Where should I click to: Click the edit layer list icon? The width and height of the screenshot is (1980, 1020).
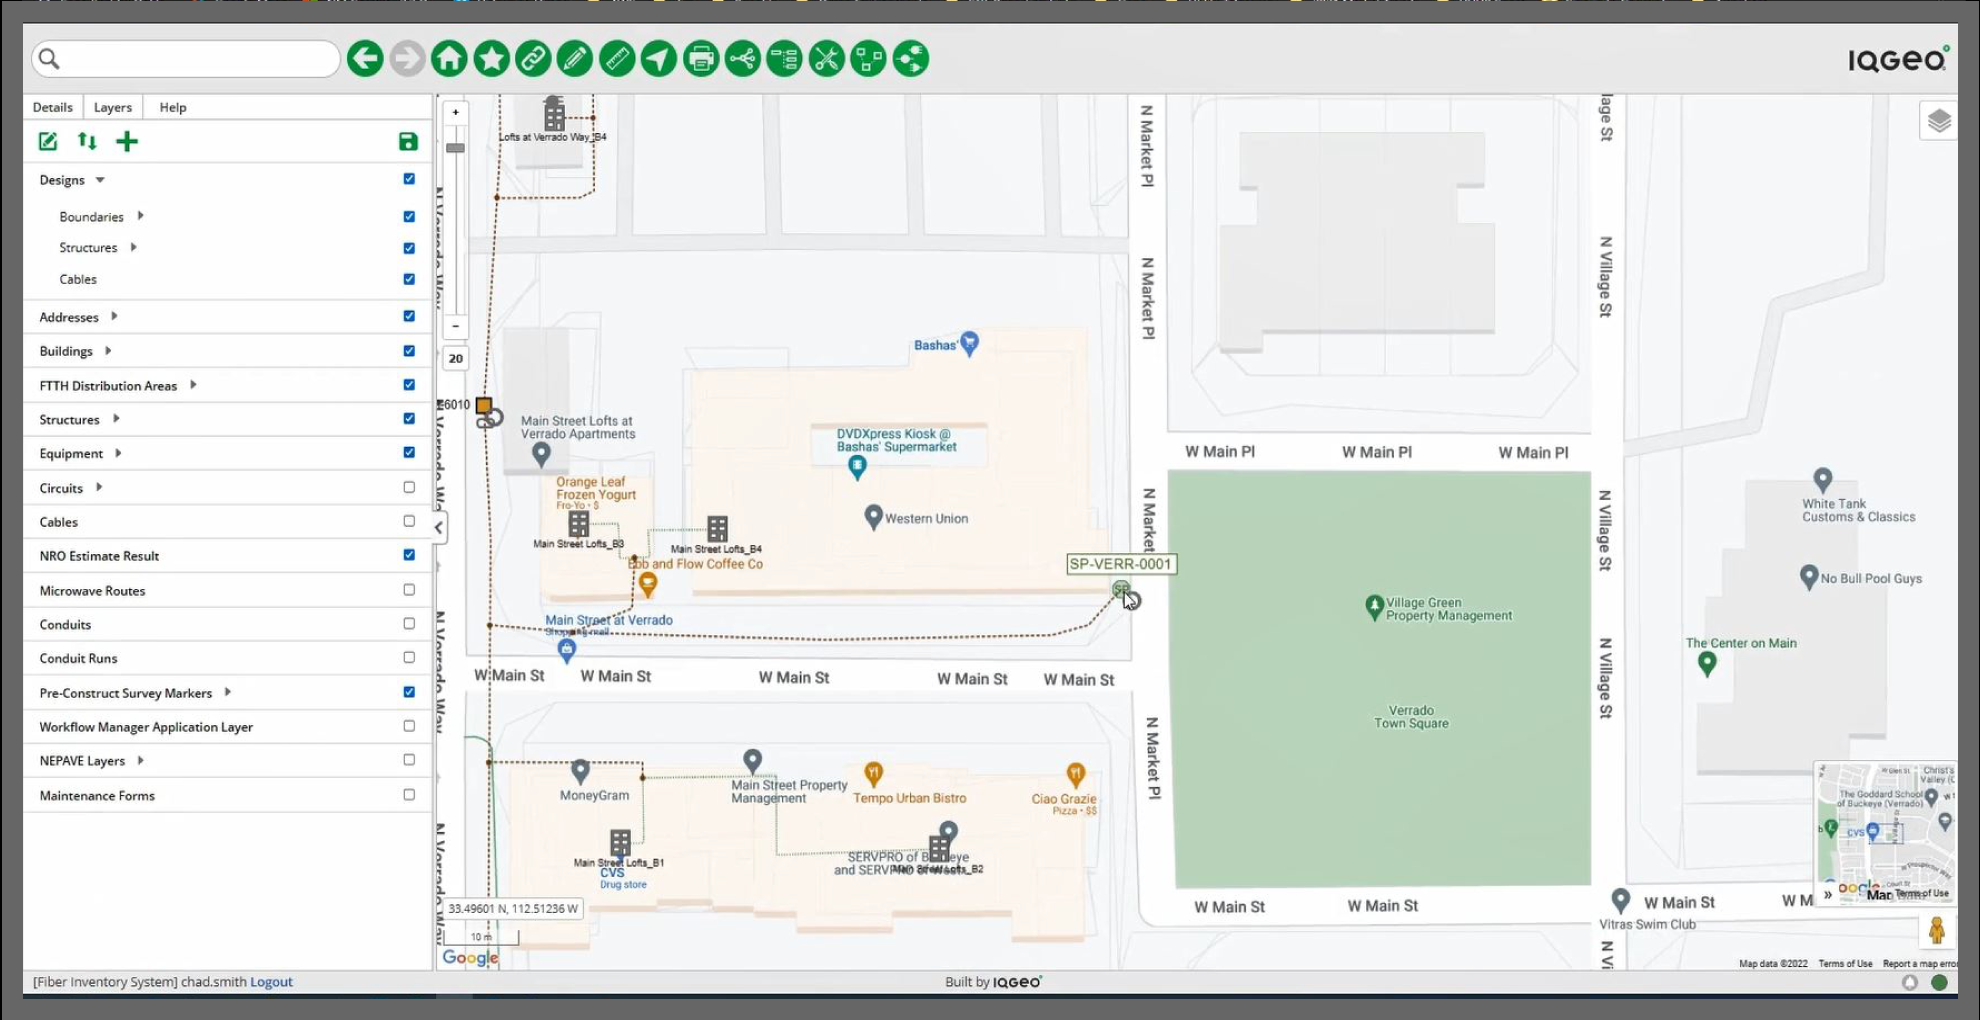coord(48,141)
